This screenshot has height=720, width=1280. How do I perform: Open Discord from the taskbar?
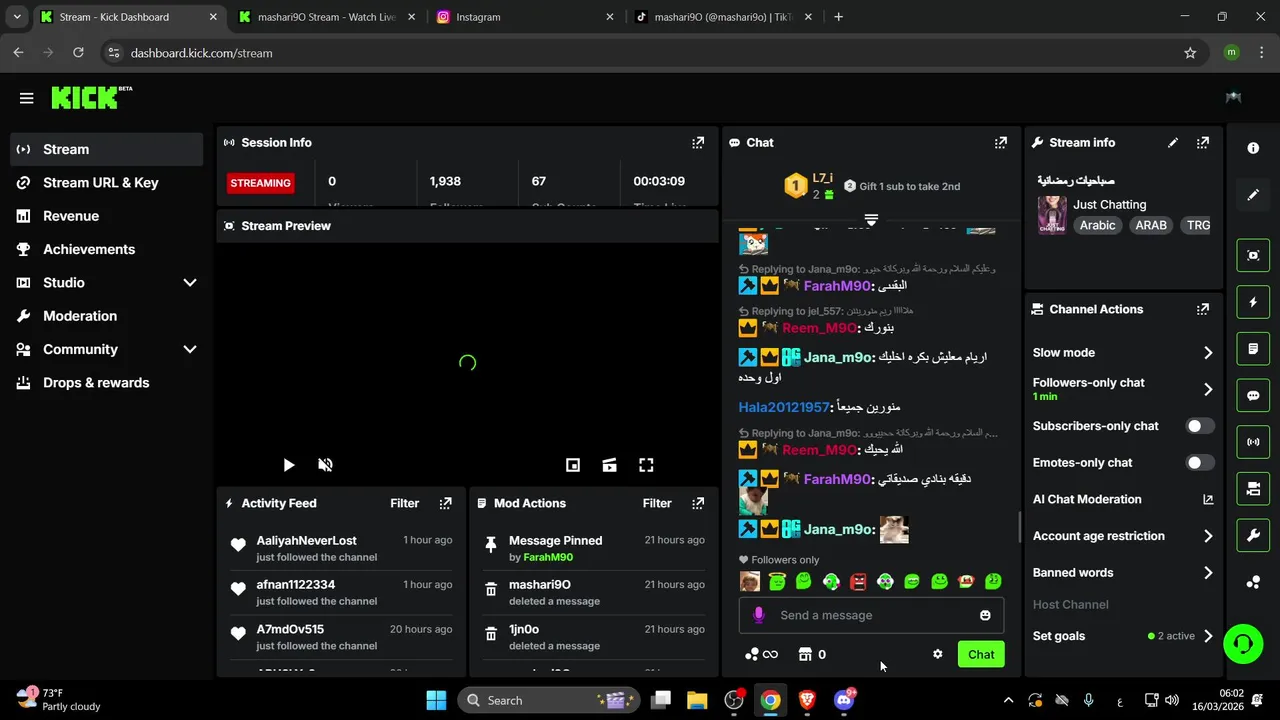tap(845, 700)
